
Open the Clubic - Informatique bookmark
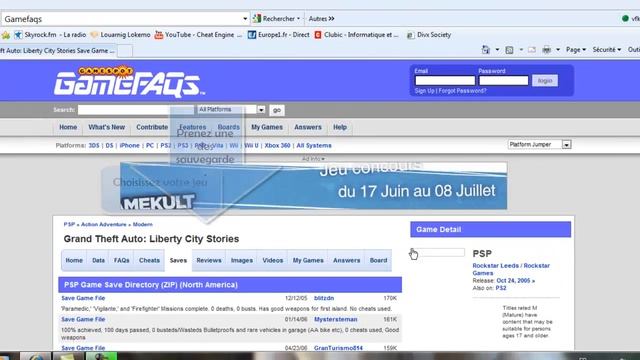[x=356, y=35]
